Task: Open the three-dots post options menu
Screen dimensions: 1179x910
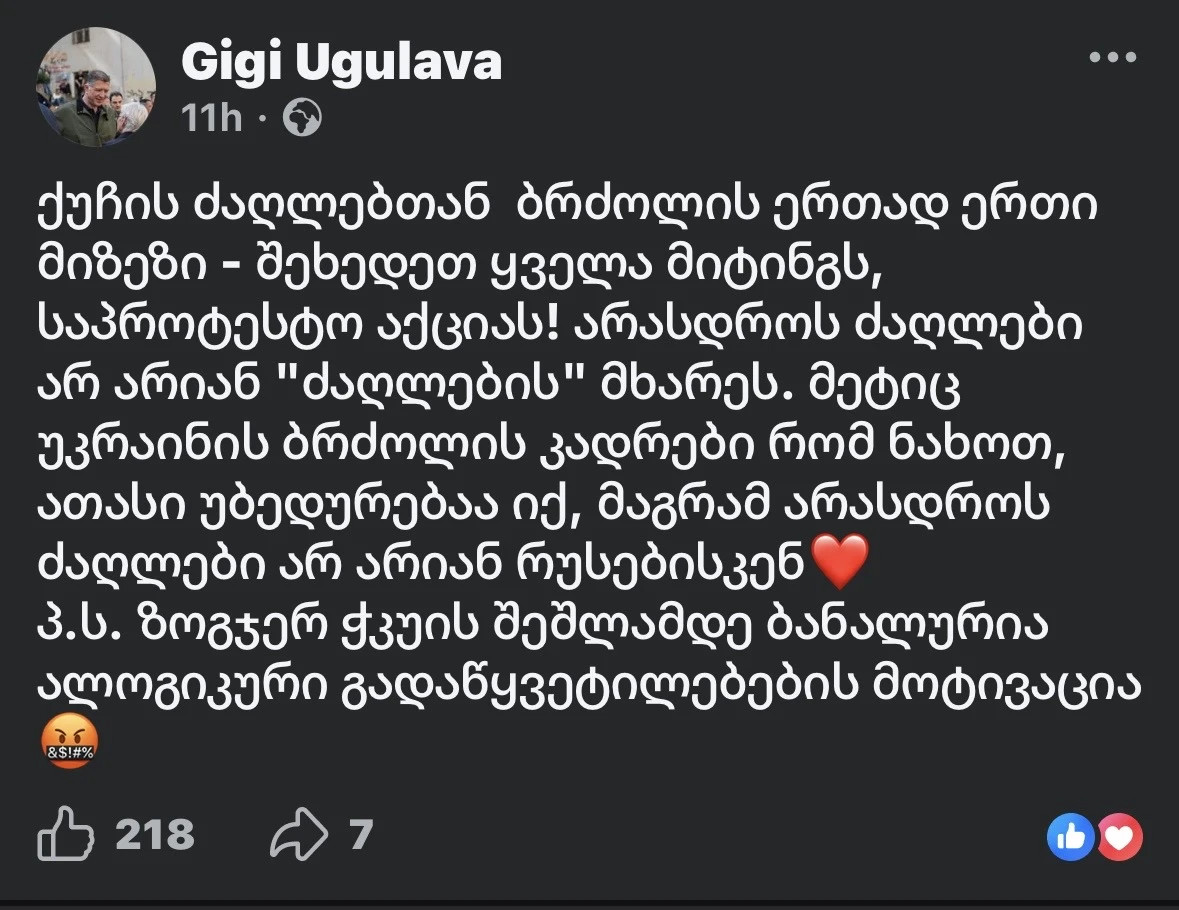Action: point(1113,58)
